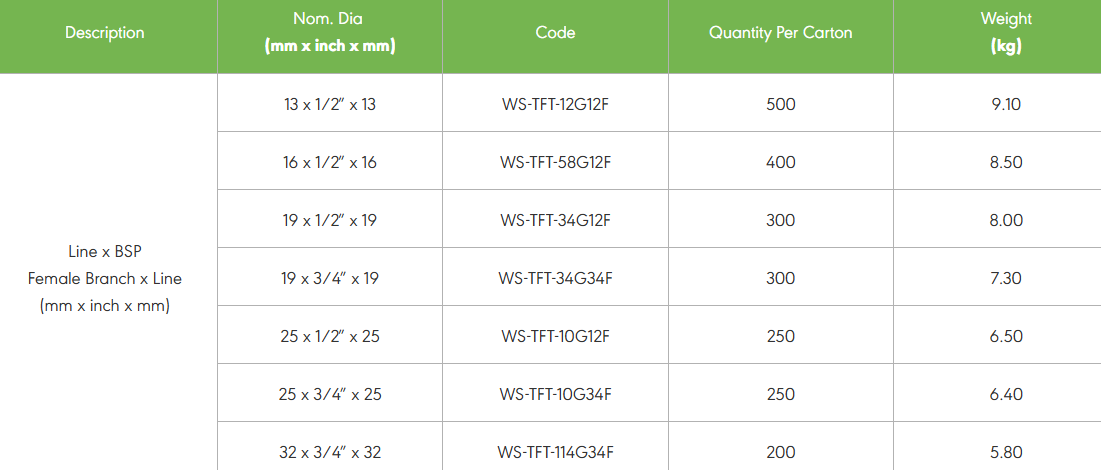Click the Weight (kg) column header

click(x=1006, y=33)
